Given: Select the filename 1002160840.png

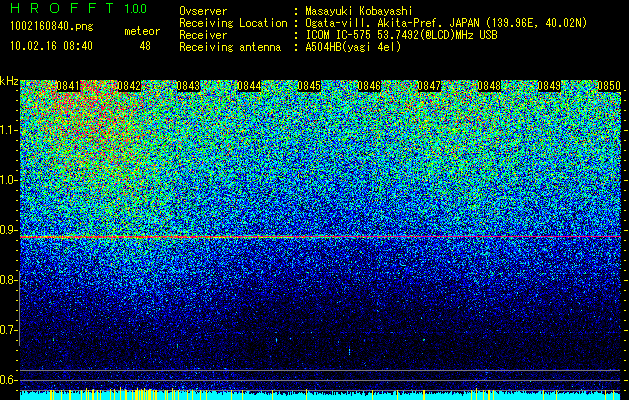Looking at the screenshot, I should 52,27.
